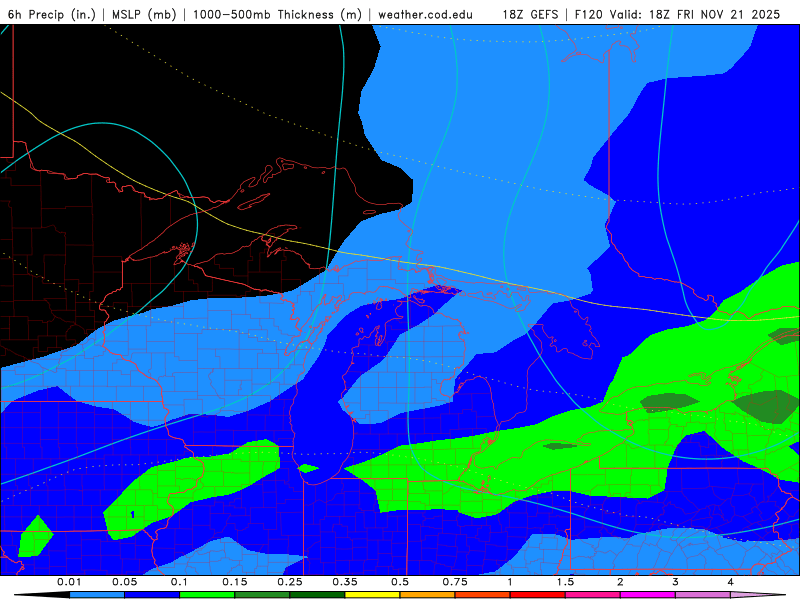Click the '0.15' legend value
This screenshot has height=600, width=800.
click(235, 582)
